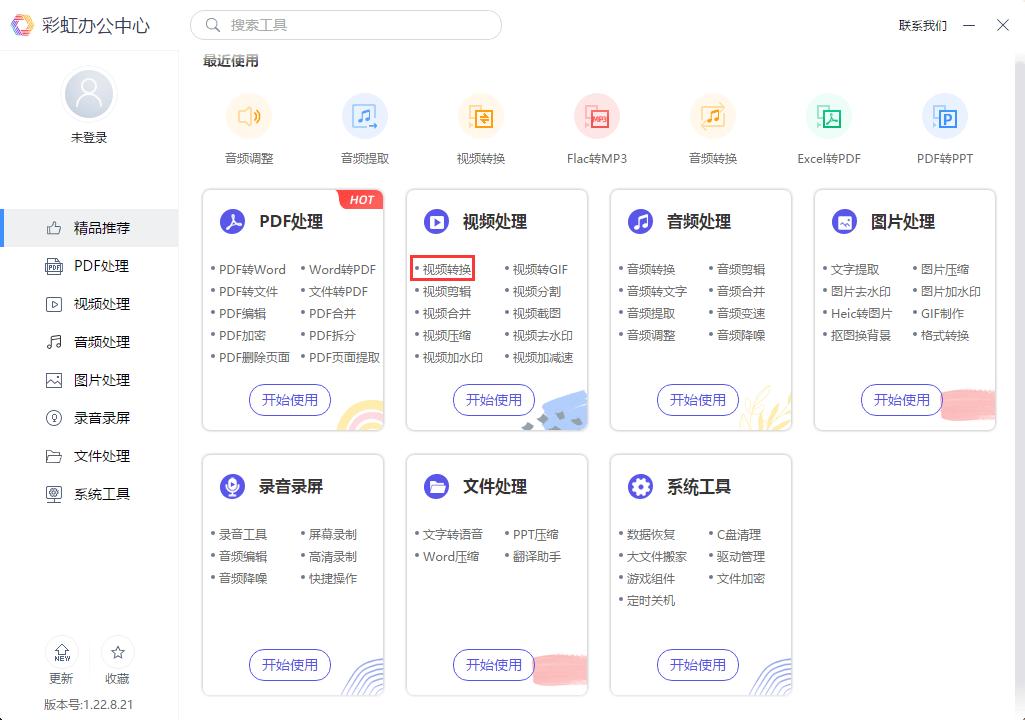
Task: Launch 视频转换 from the recent tools row
Action: coord(481,115)
